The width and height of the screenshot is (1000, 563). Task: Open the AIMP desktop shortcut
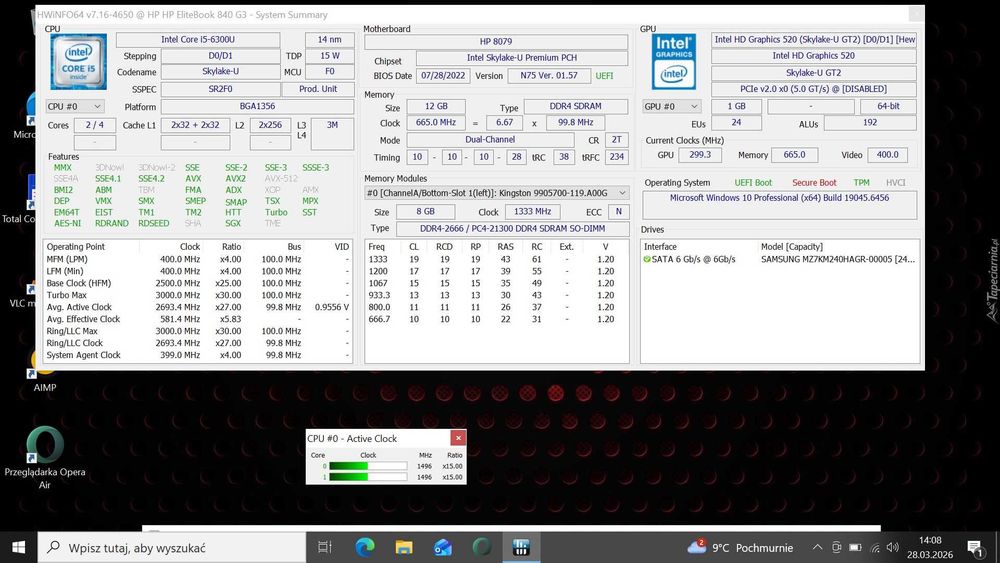point(45,372)
